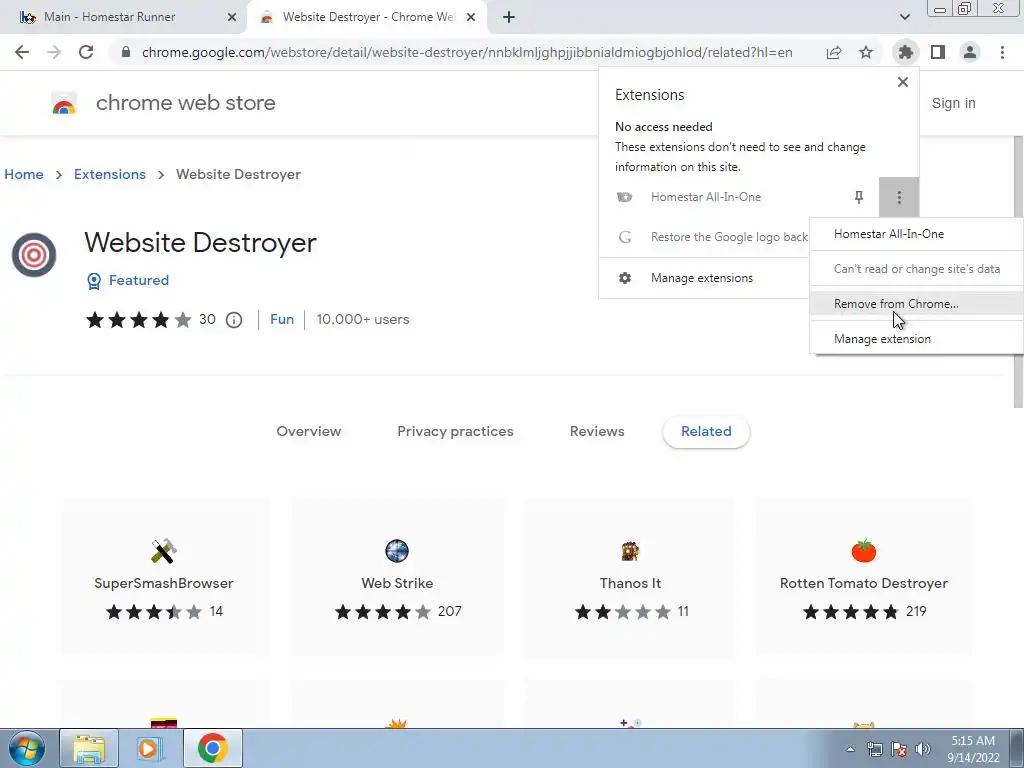Click Restore the Google logo back extension
This screenshot has width=1024, height=768.
click(x=729, y=237)
